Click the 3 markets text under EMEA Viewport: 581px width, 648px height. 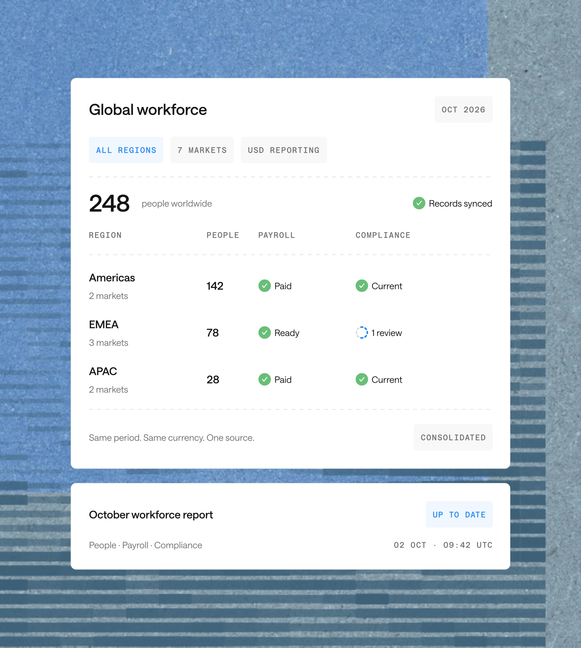[x=108, y=343]
